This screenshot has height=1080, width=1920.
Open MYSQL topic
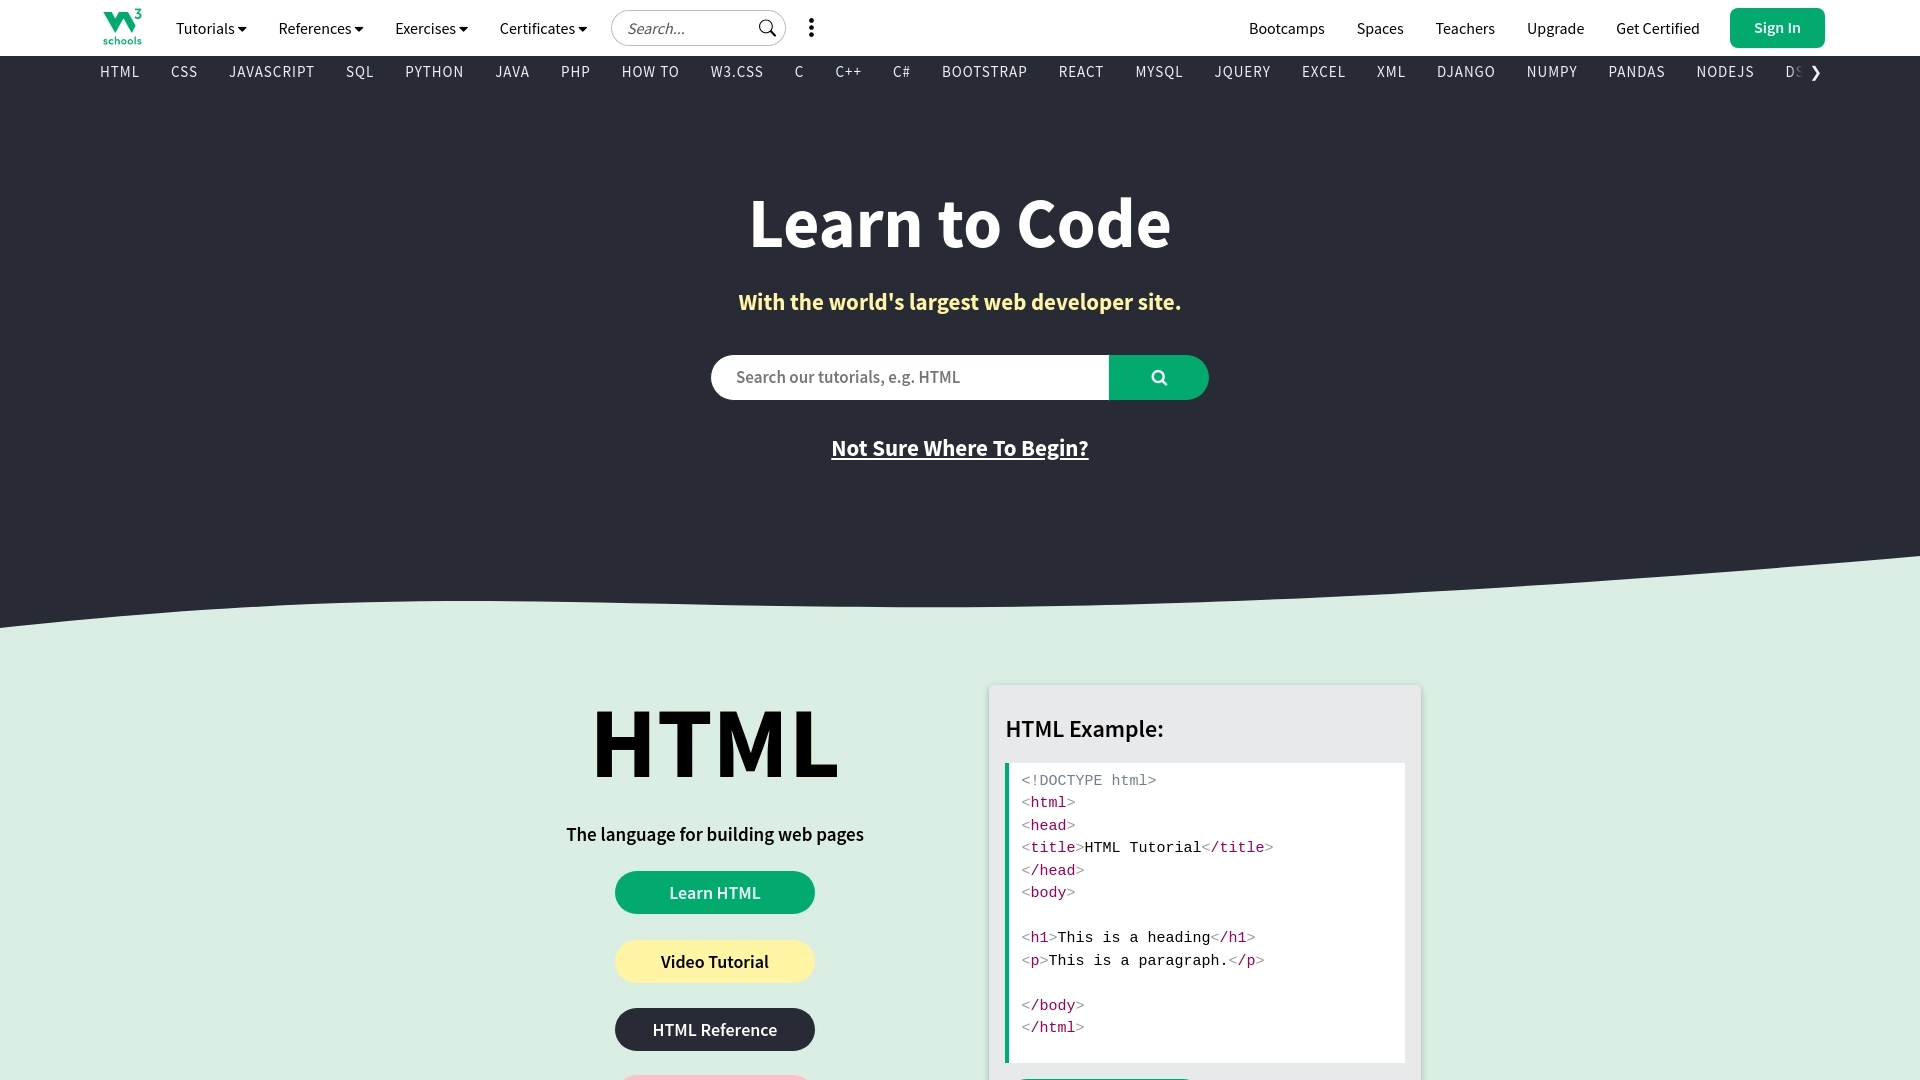tap(1159, 72)
